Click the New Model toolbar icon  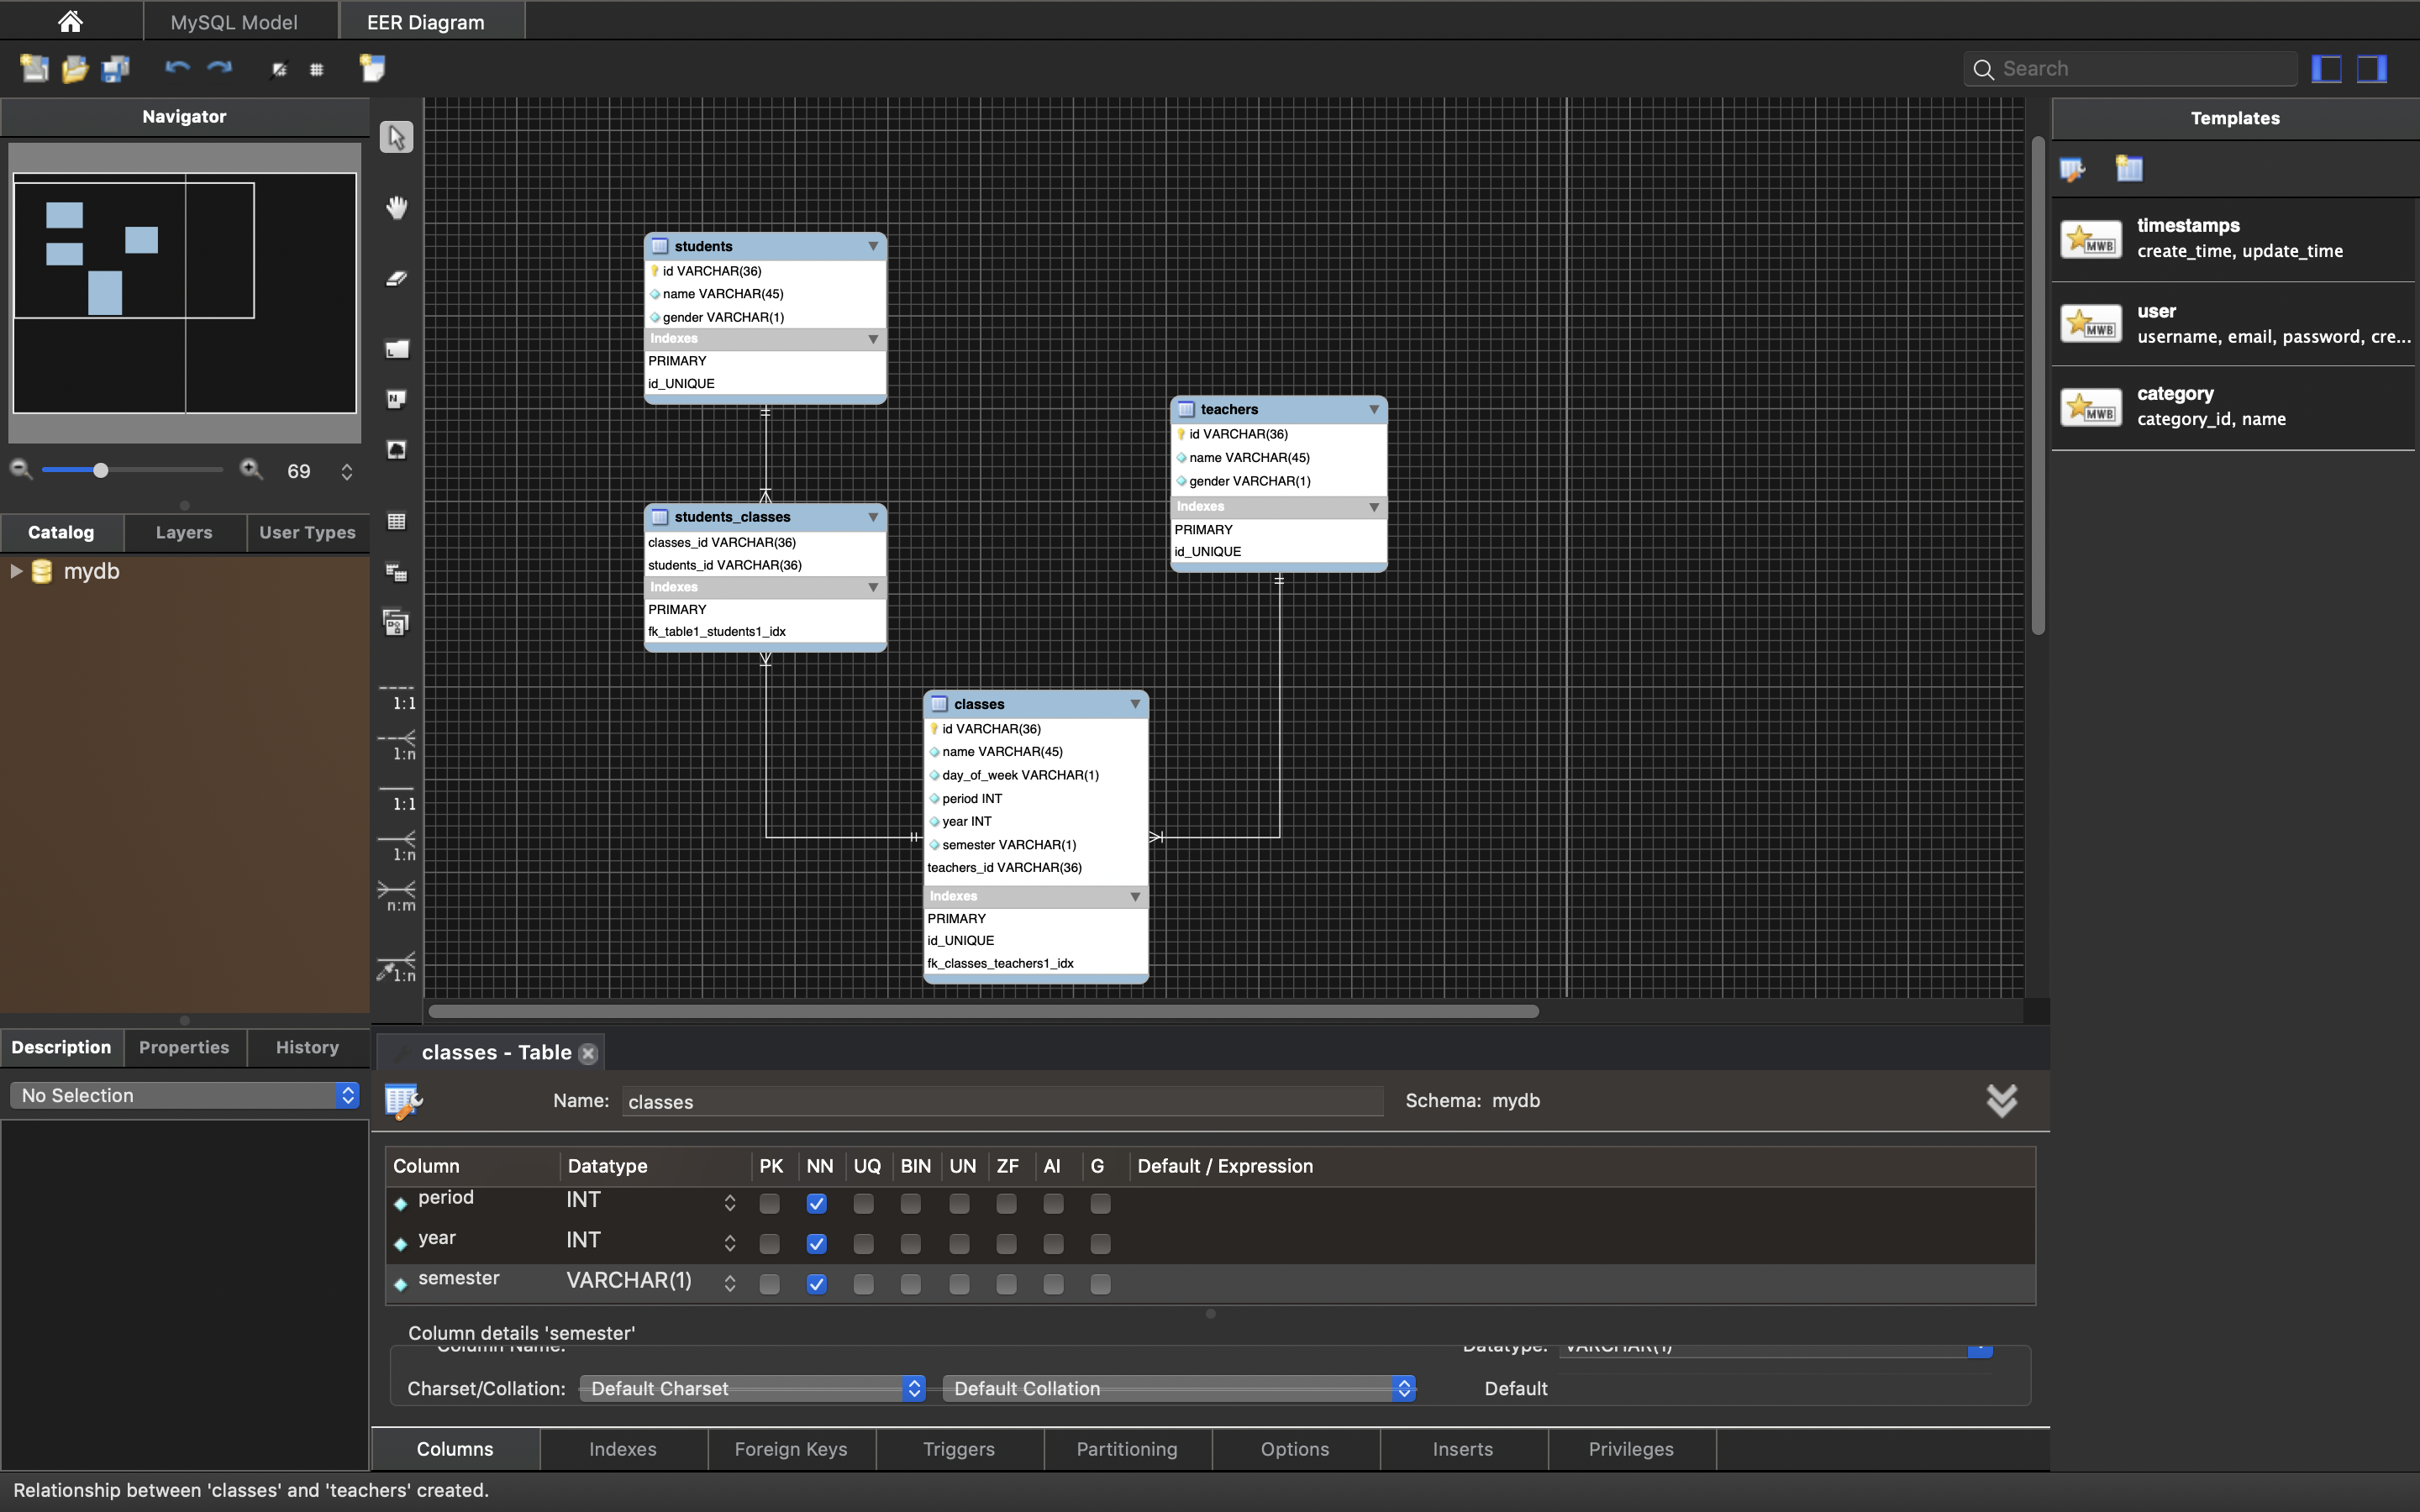tap(34, 68)
